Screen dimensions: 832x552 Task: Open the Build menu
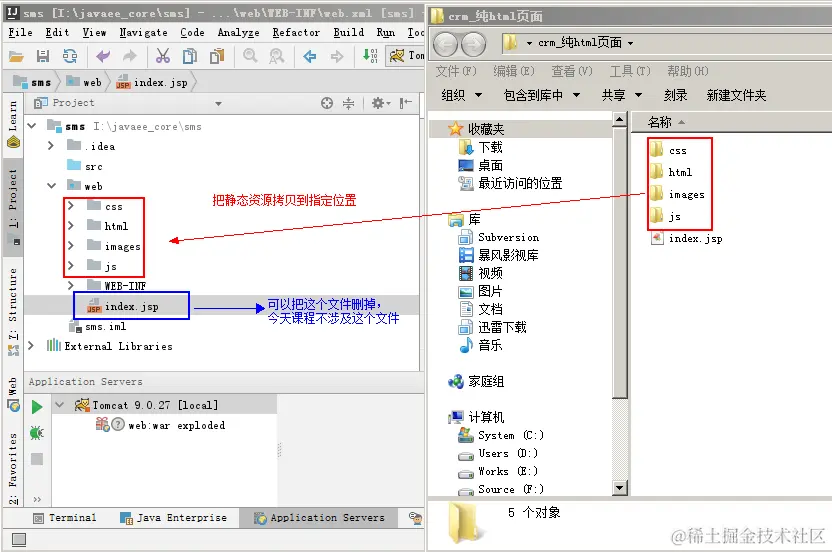(349, 32)
